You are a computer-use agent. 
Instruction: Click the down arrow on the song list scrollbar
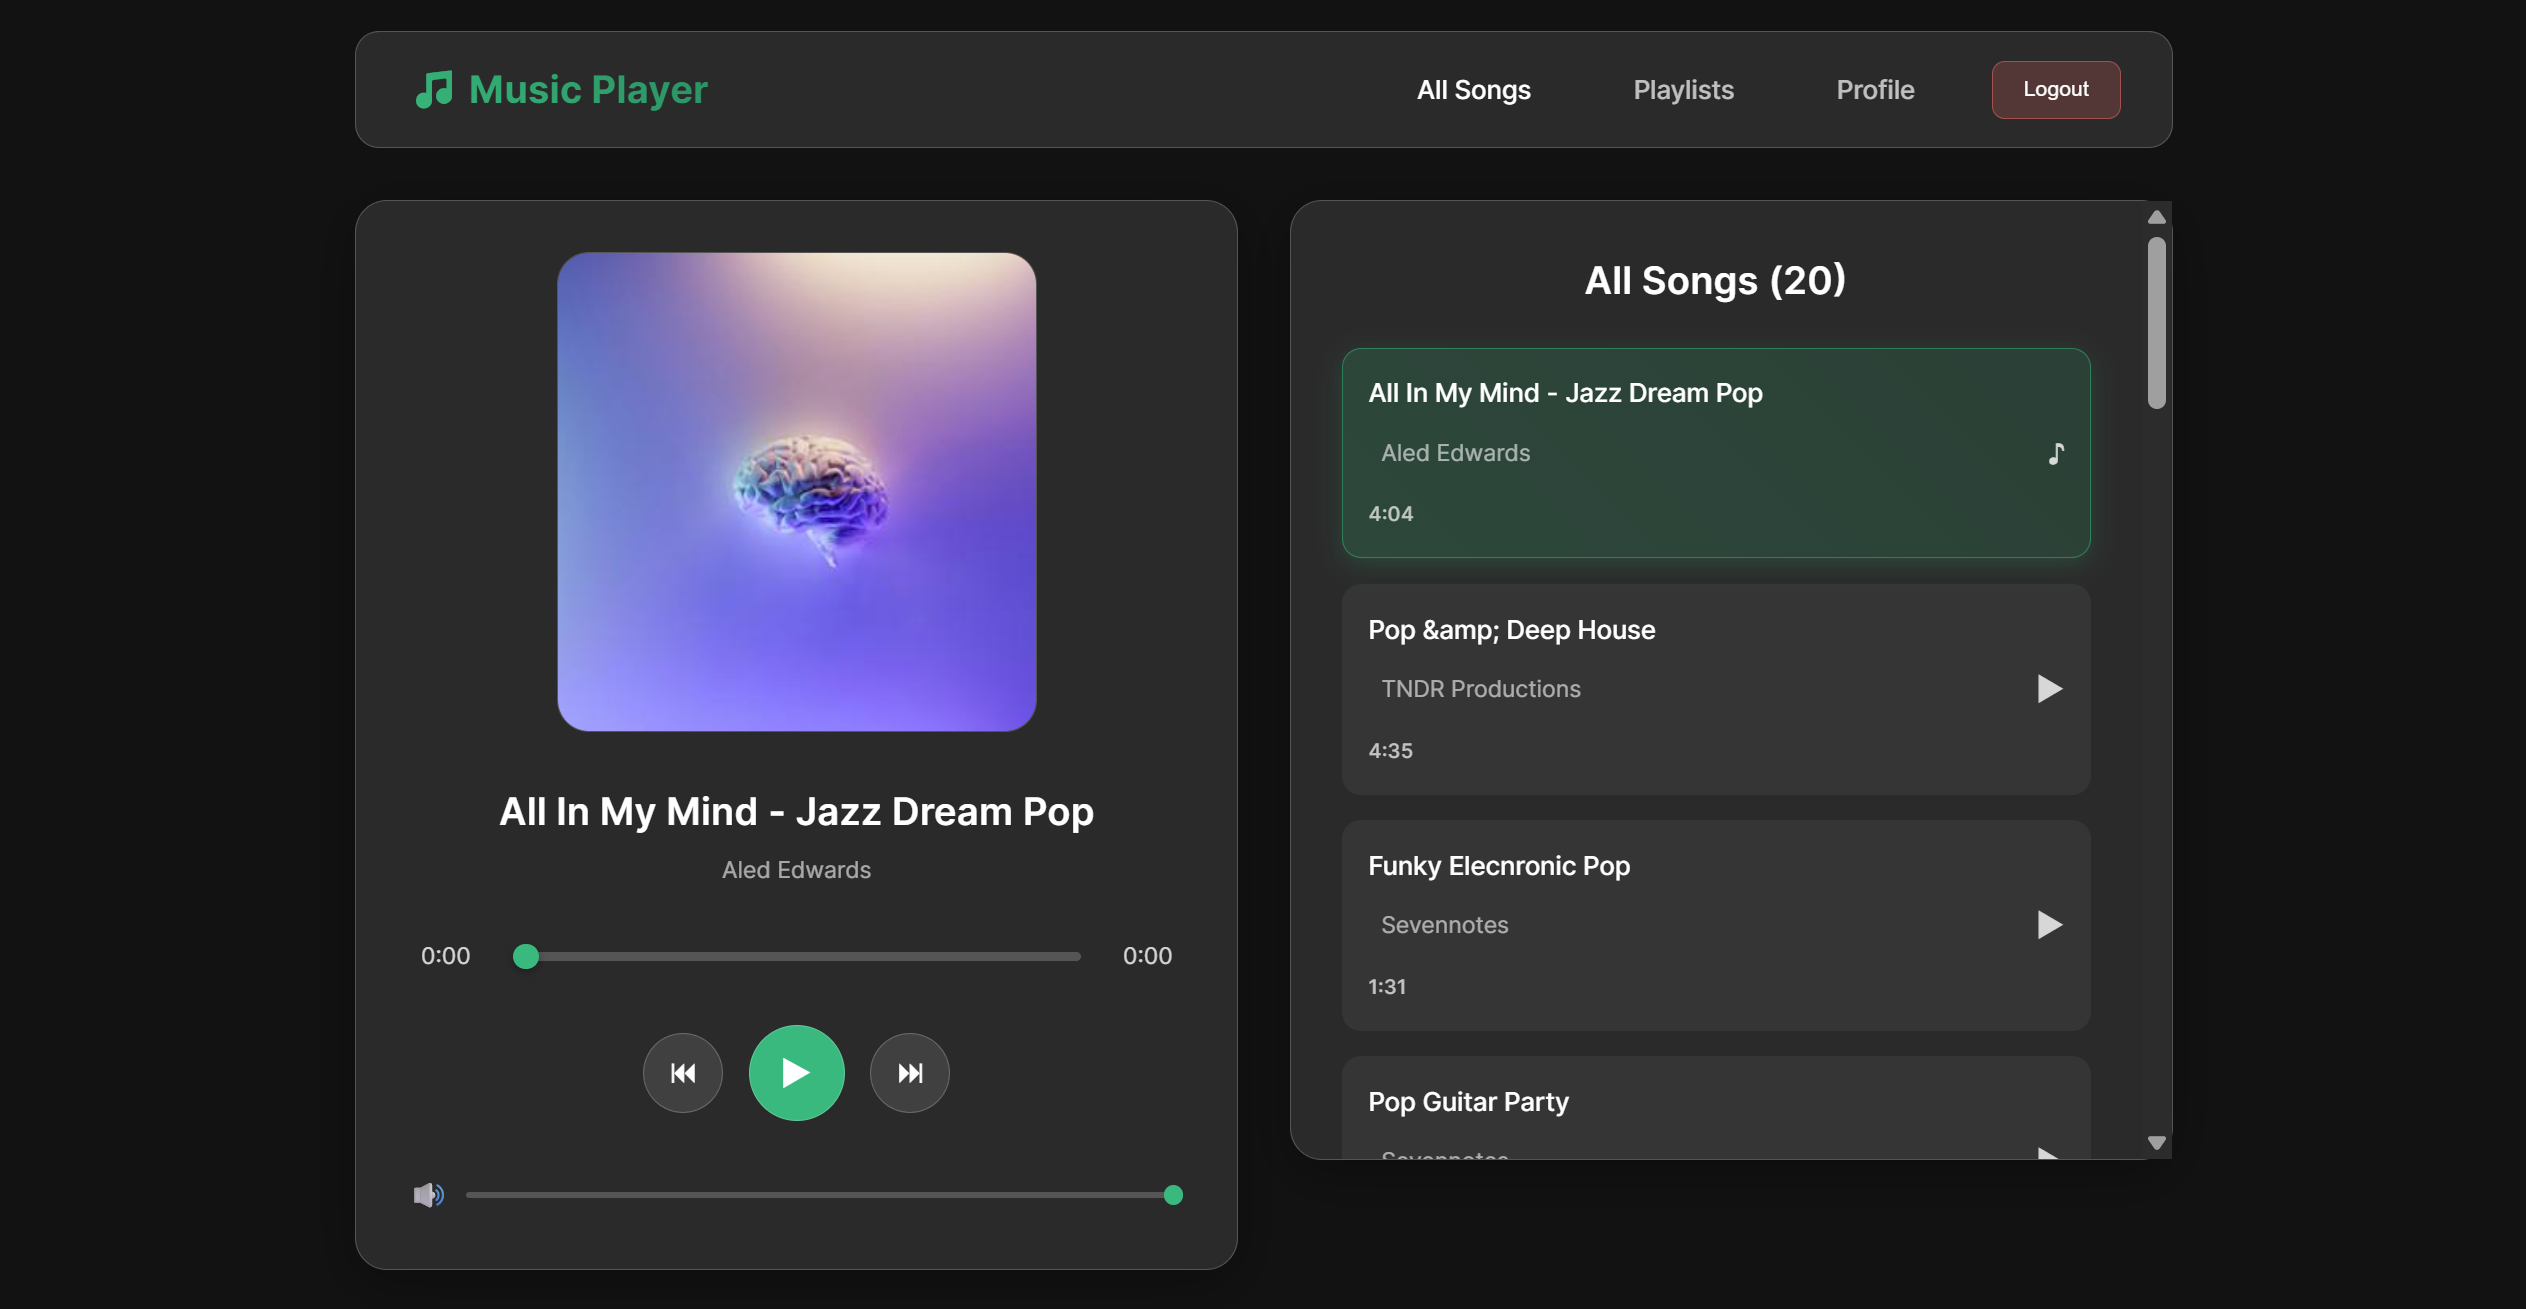(2156, 1142)
